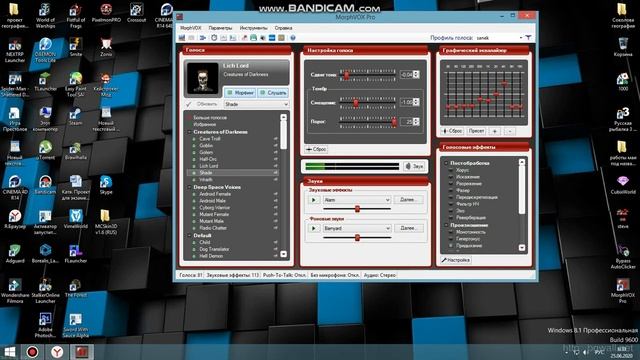Click Далее next to Alarm
This screenshot has height=360, width=640.
[408, 200]
